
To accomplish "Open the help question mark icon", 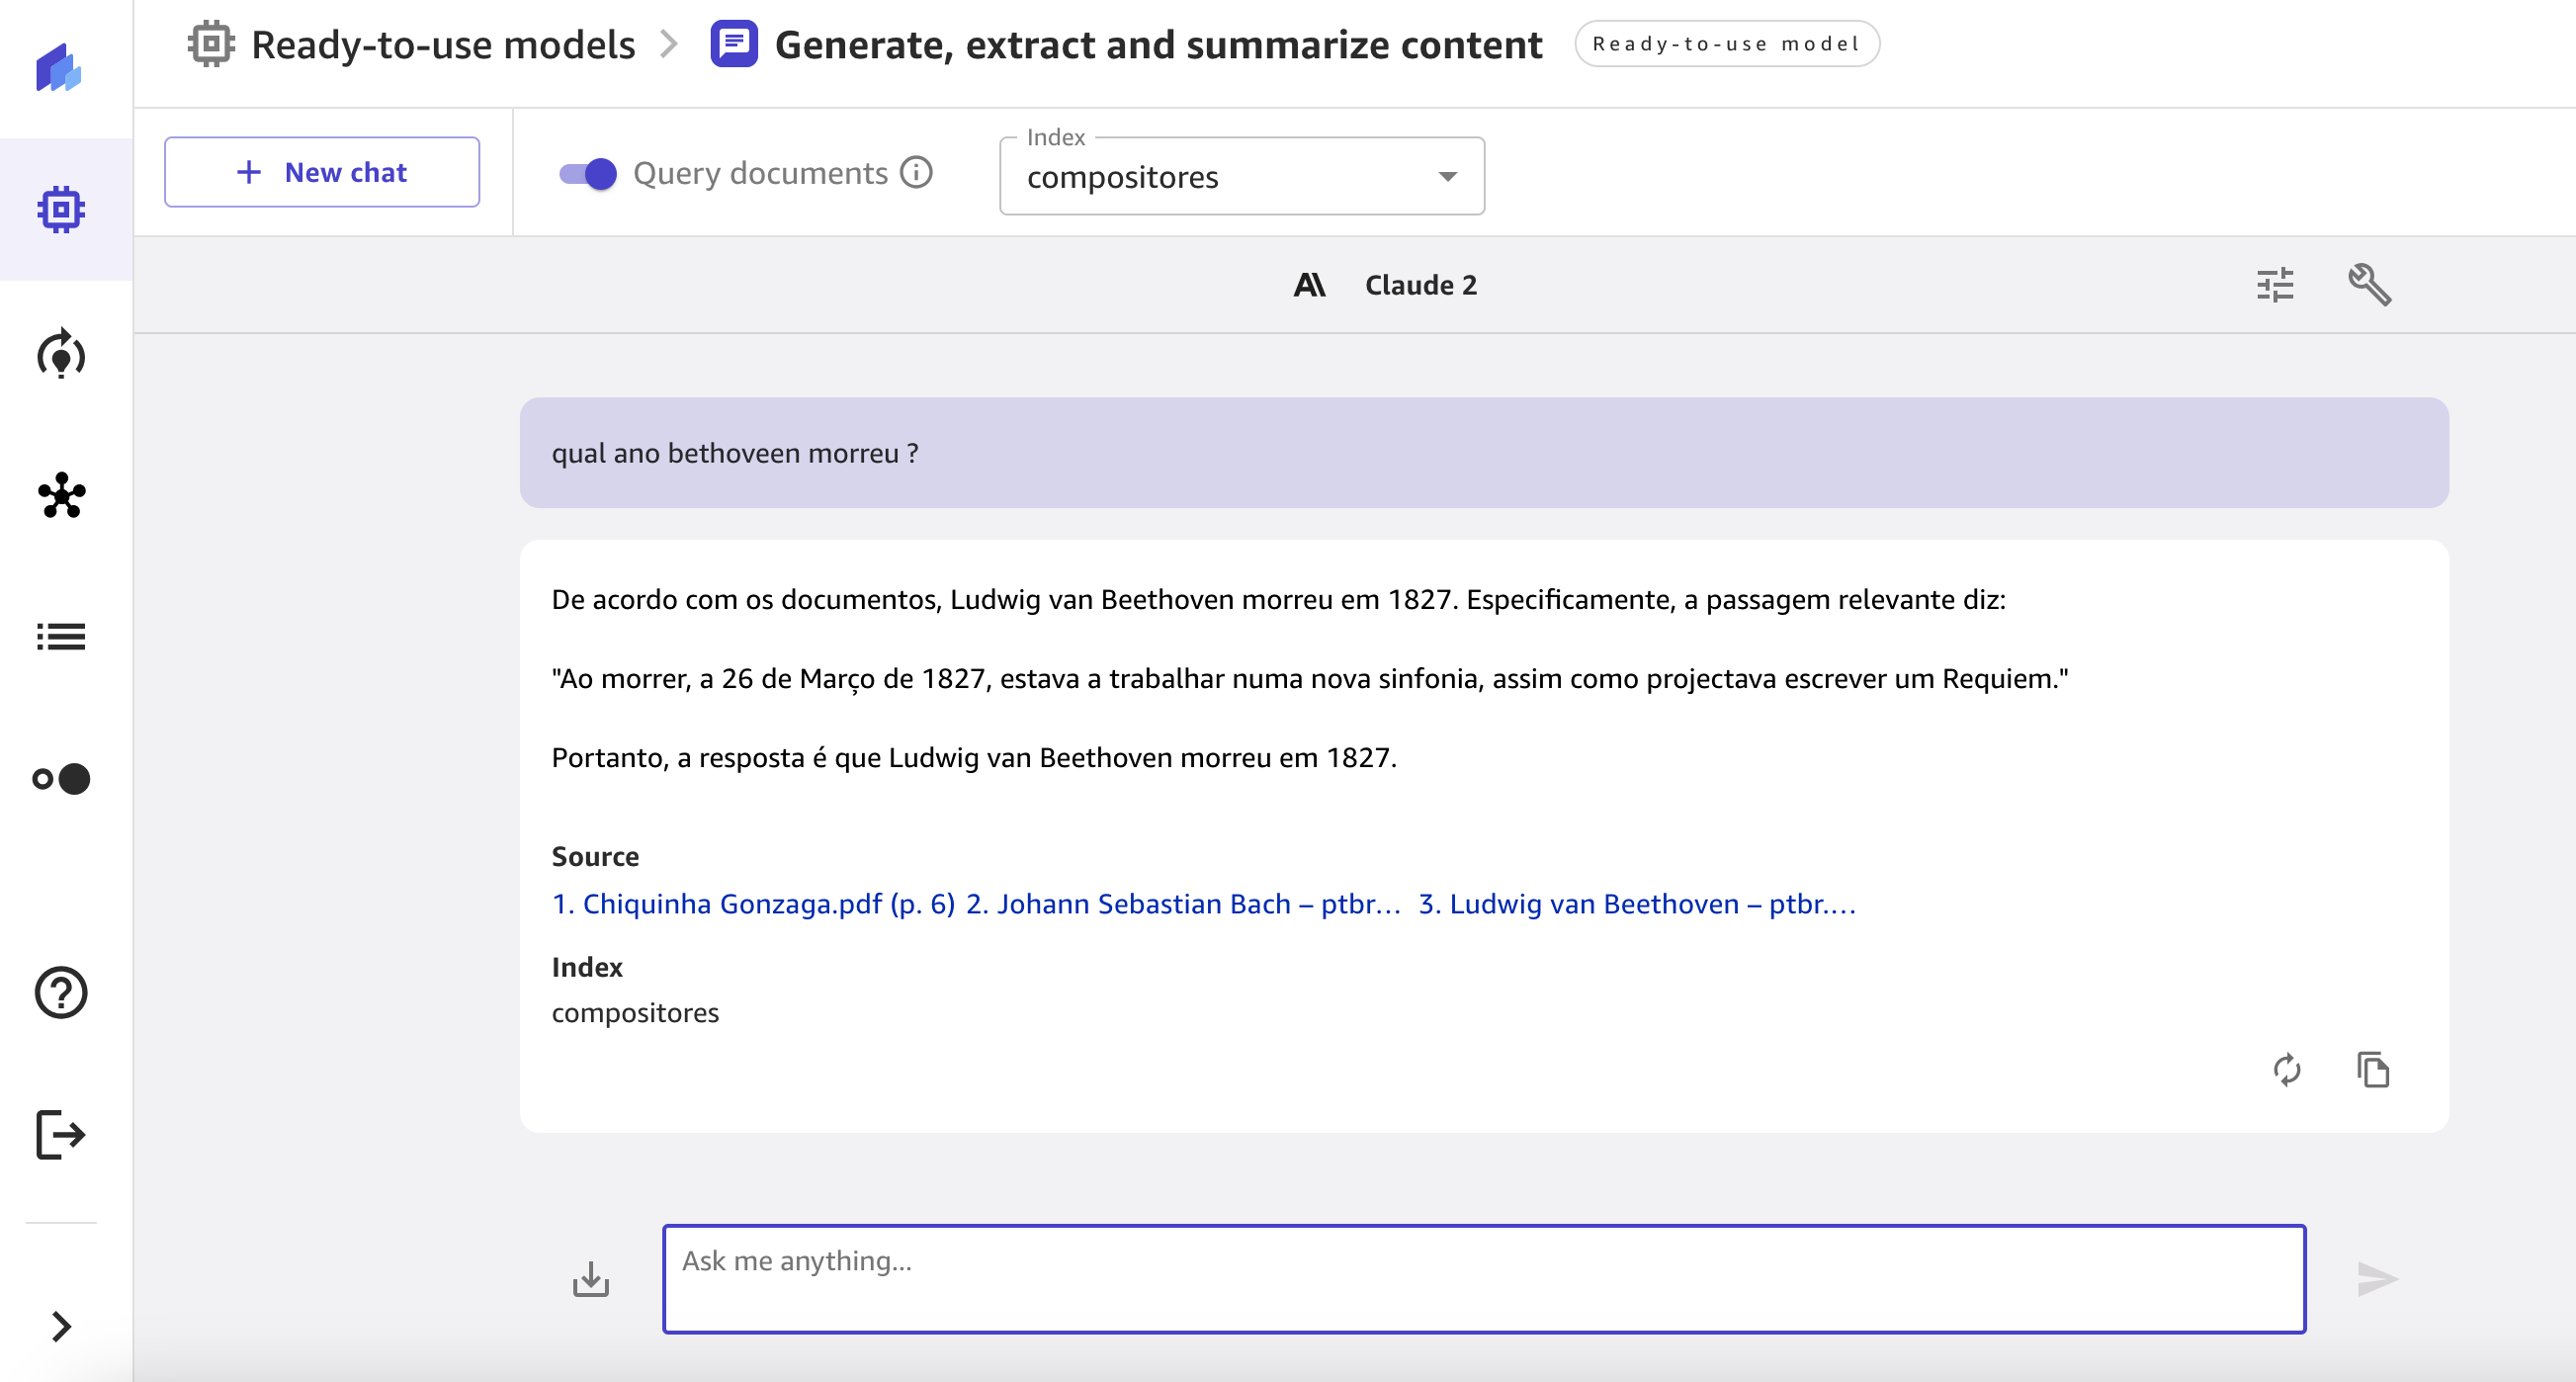I will pos(61,993).
